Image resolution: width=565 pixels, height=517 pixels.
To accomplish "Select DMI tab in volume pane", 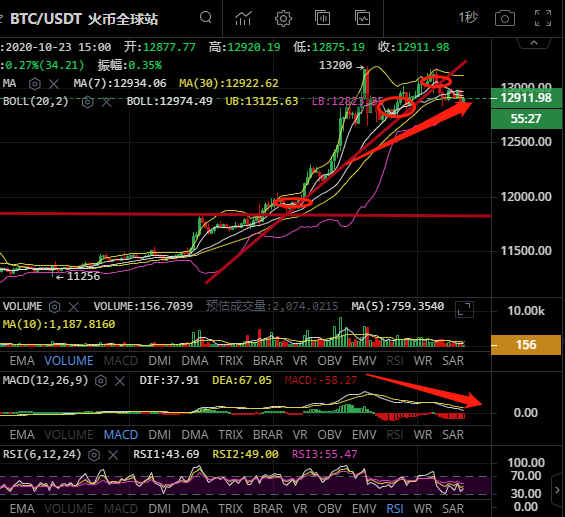I will [x=159, y=361].
